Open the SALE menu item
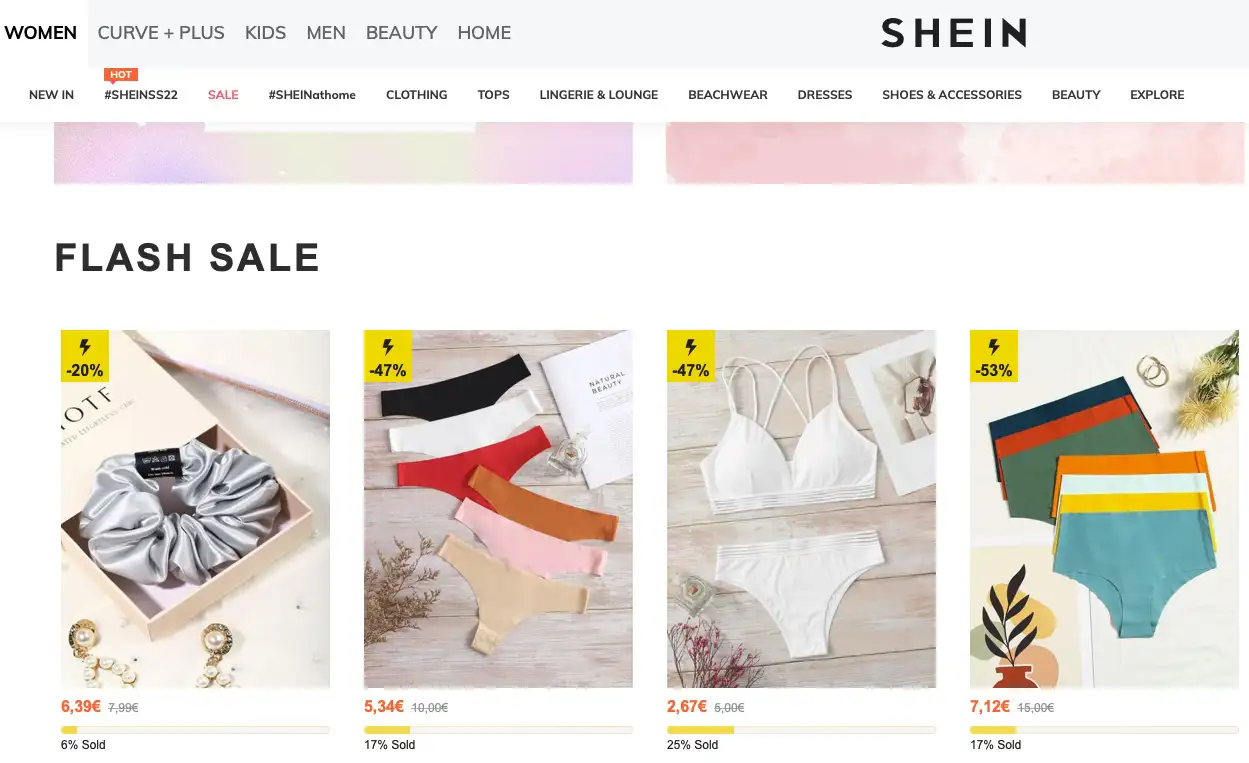The image size is (1249, 763). 223,95
